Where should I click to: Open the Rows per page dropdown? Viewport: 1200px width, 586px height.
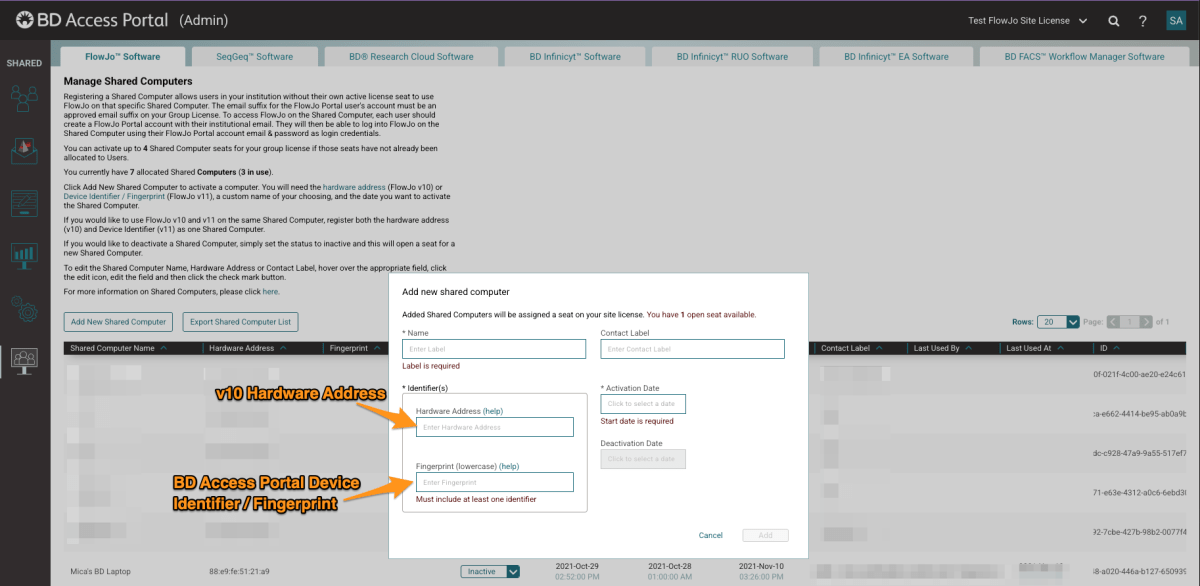pyautogui.click(x=1057, y=321)
